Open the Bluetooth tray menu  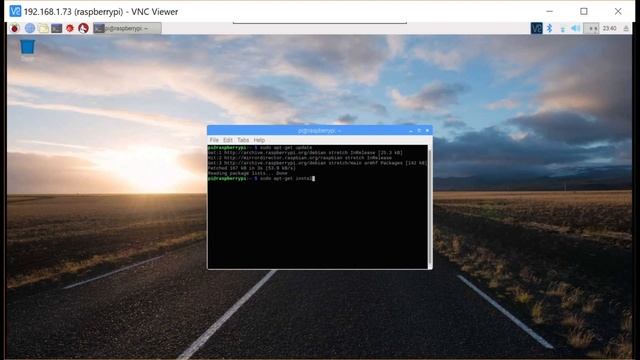549,28
